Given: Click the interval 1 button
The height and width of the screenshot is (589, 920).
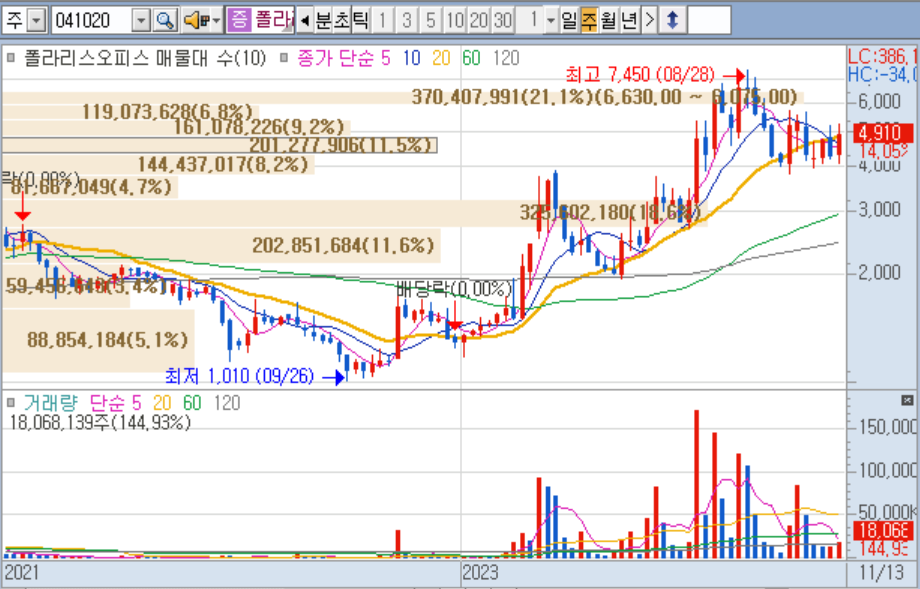Looking at the screenshot, I should pyautogui.click(x=383, y=21).
